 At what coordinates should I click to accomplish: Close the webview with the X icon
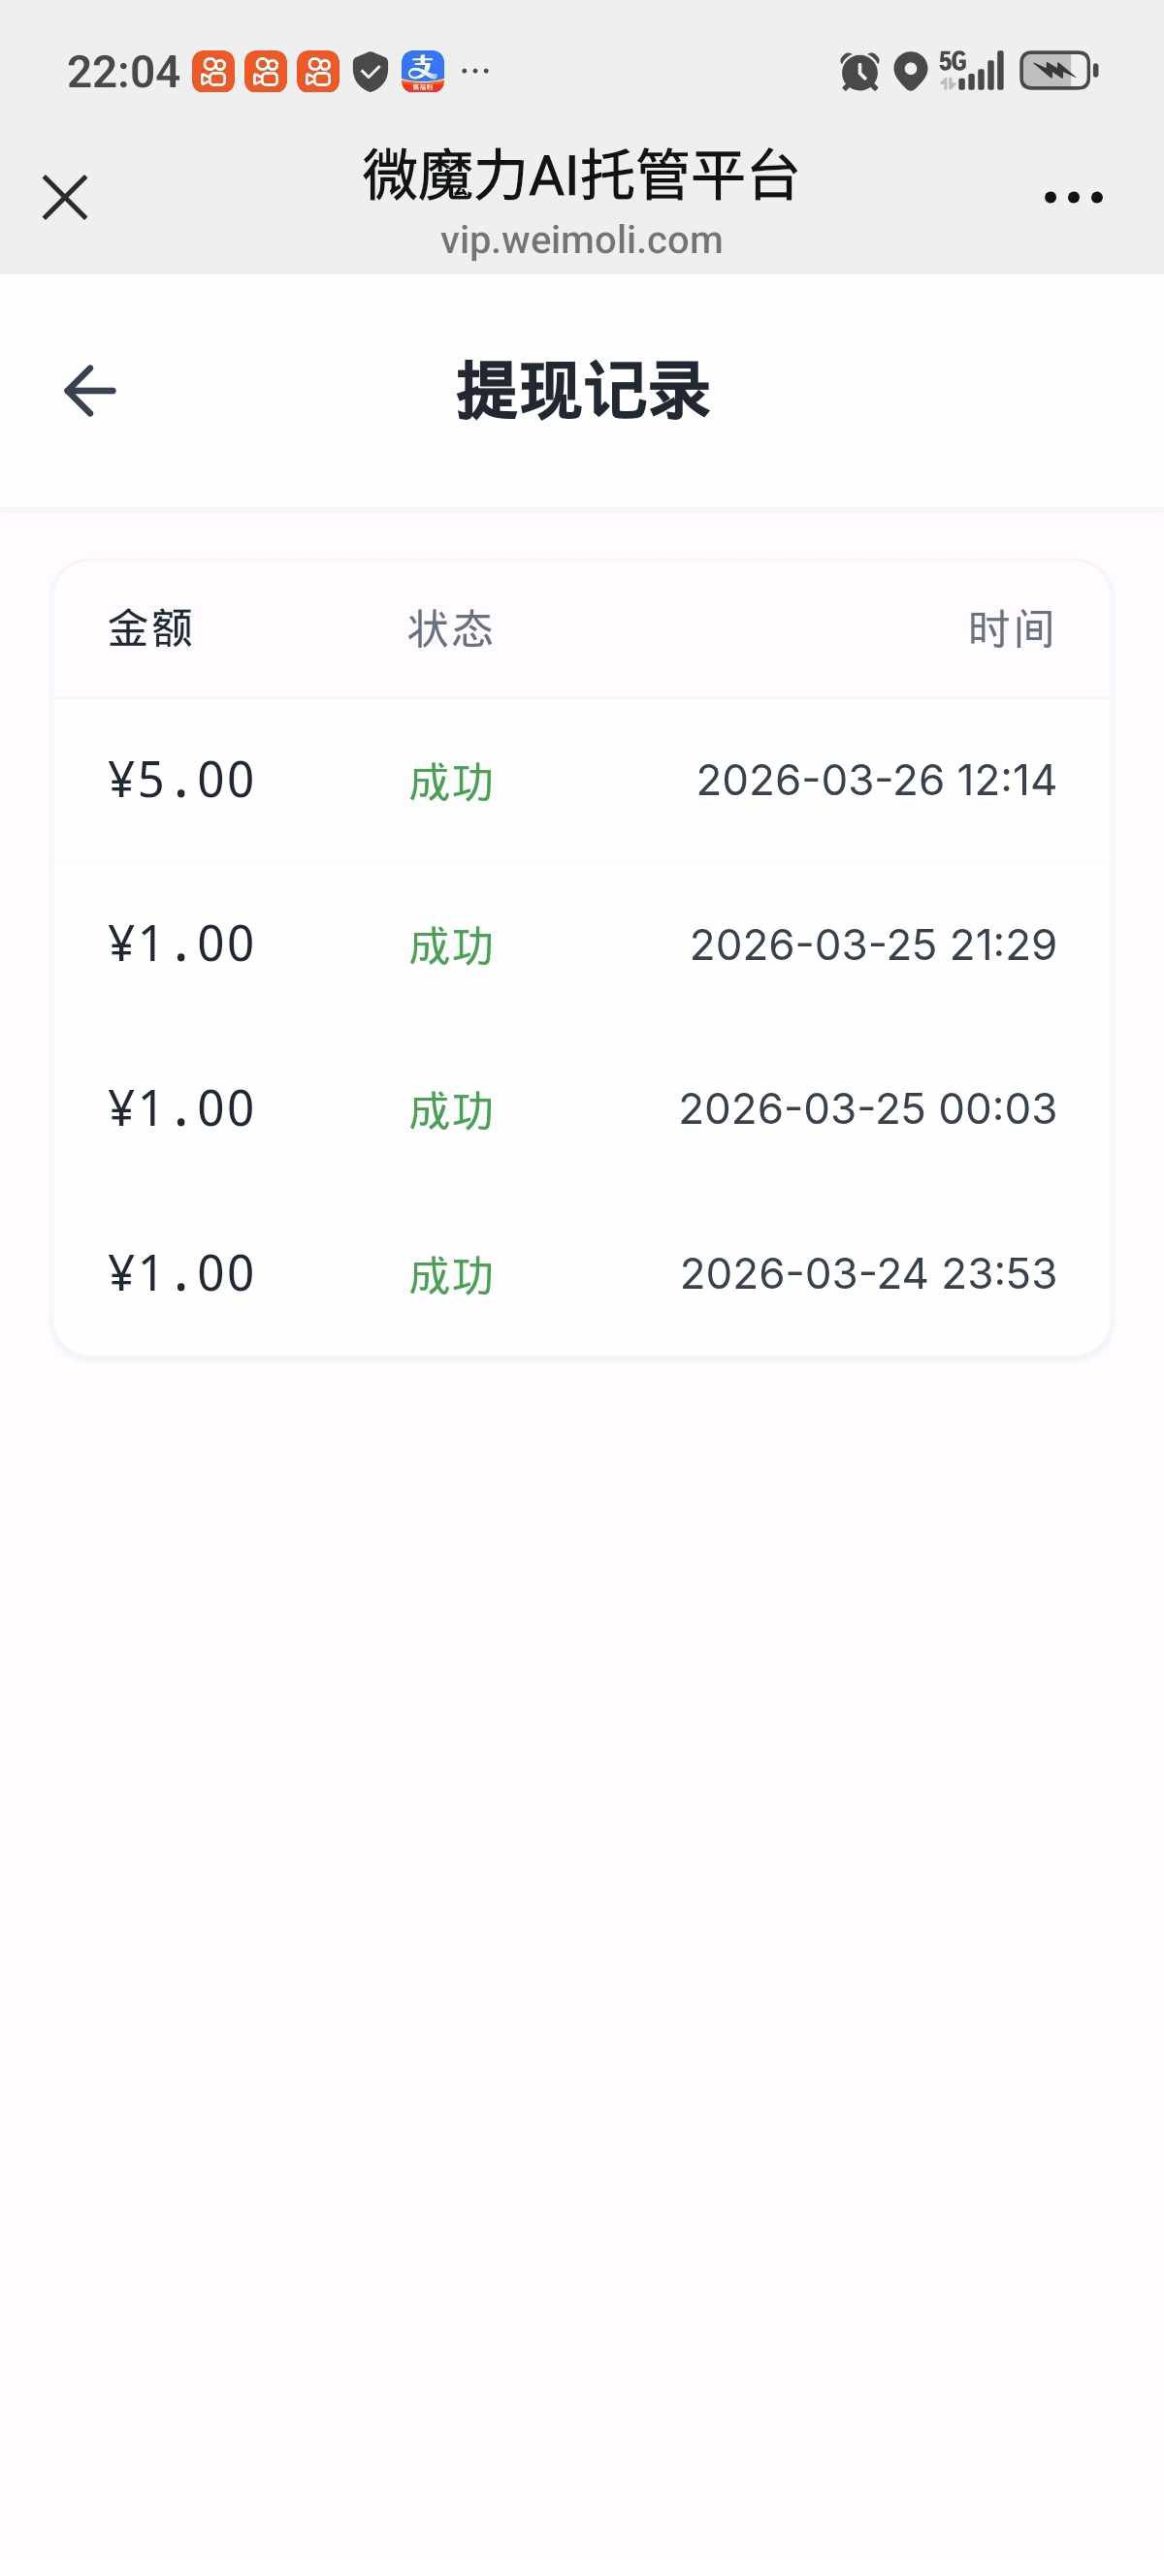pyautogui.click(x=65, y=196)
